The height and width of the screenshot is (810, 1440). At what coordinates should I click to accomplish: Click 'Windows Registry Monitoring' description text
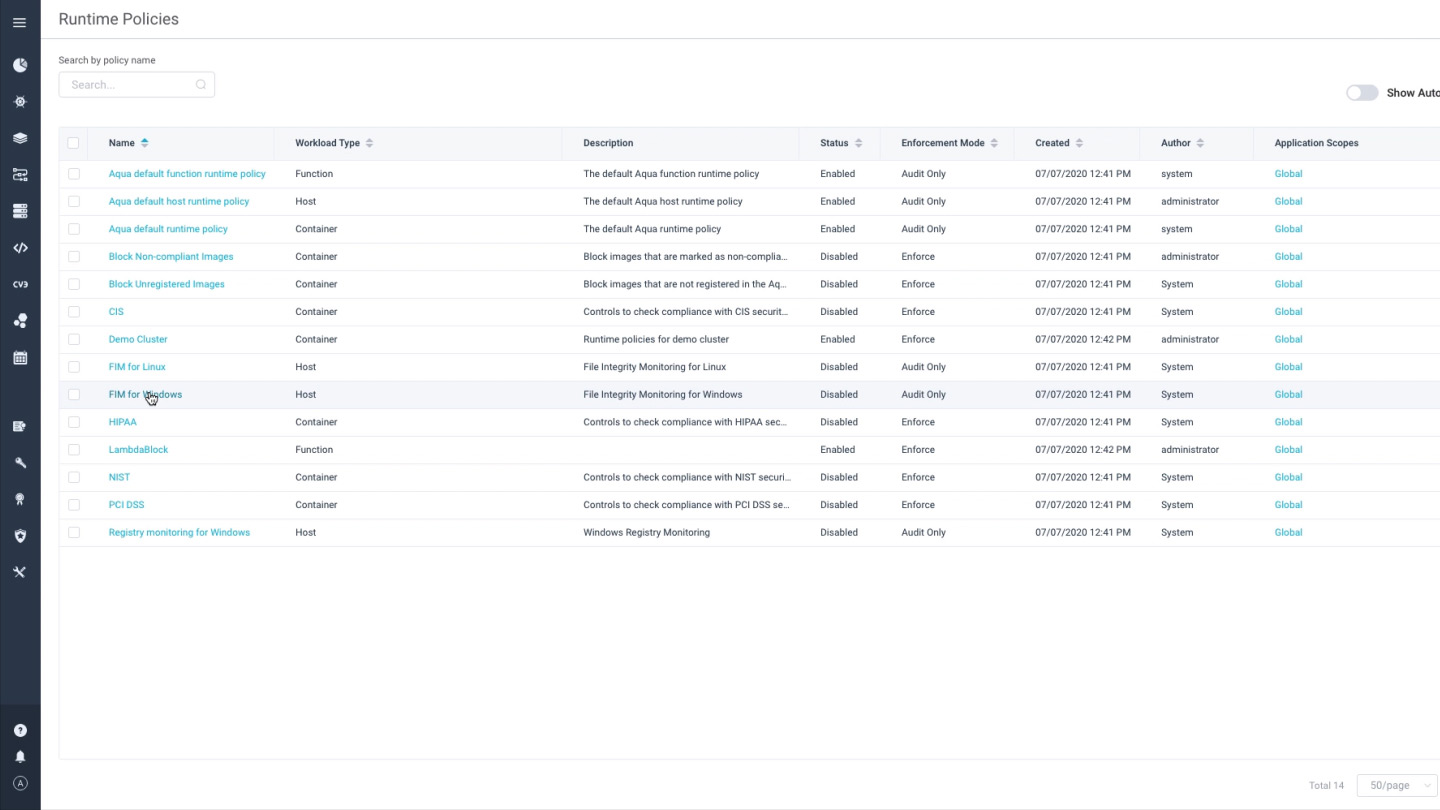pyautogui.click(x=646, y=532)
